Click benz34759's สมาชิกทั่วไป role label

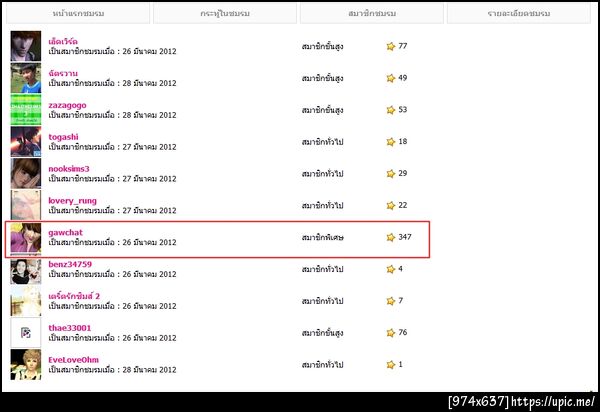322,269
